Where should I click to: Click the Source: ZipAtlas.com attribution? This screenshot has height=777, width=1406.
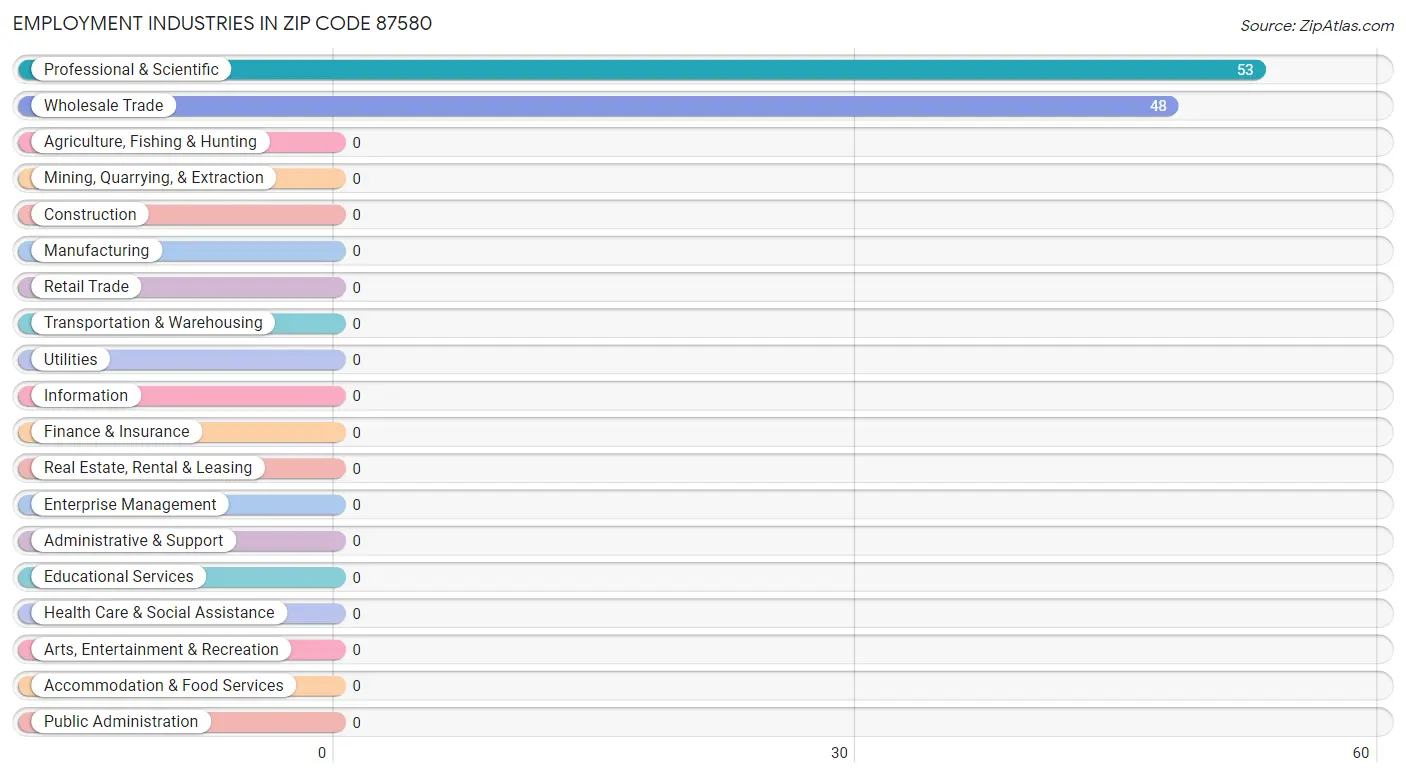coord(1317,26)
